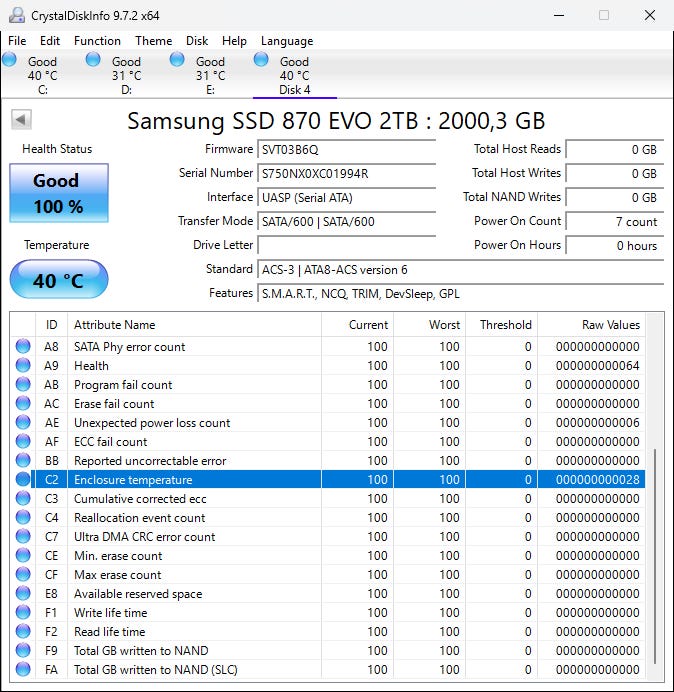Click blue orb for Total GB written to NAND (SLC)

(x=23, y=669)
